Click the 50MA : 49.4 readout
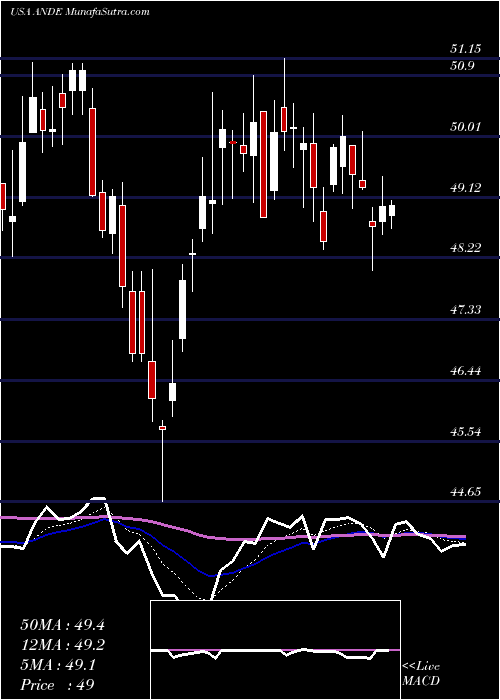 point(62,625)
